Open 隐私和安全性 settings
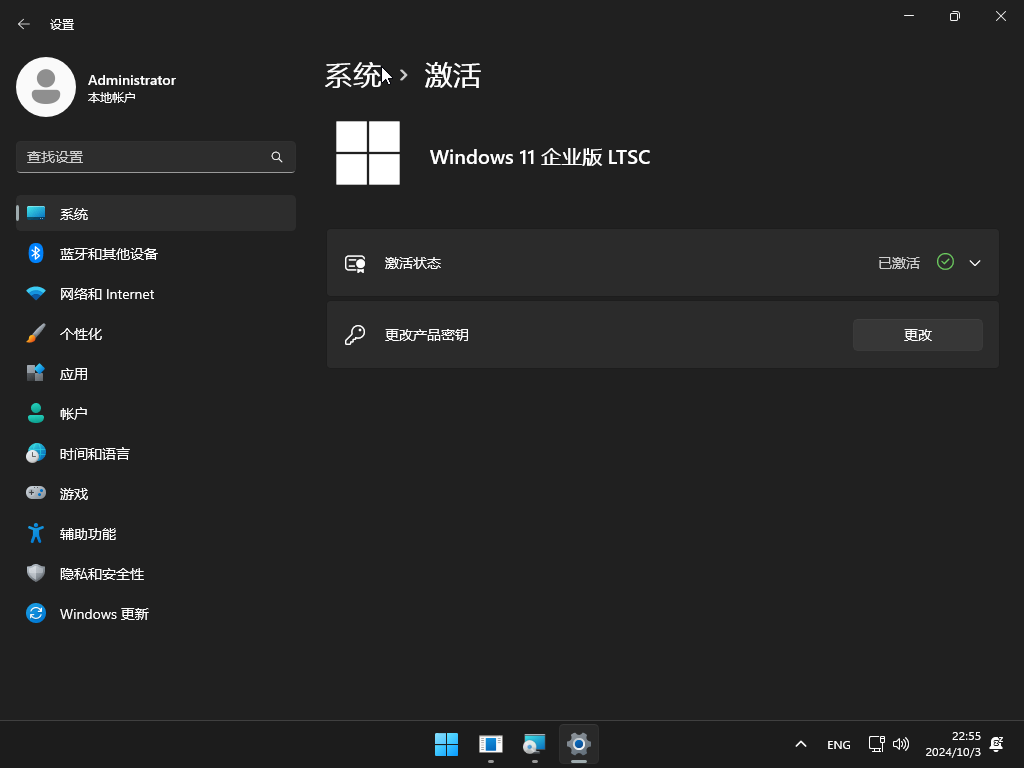Image resolution: width=1024 pixels, height=768 pixels. coord(155,573)
